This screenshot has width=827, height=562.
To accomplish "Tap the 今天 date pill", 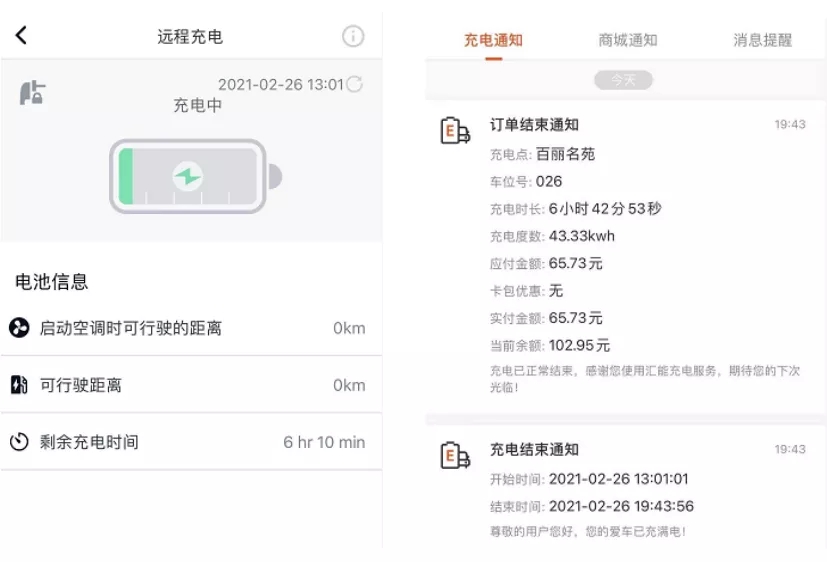I will [x=623, y=80].
